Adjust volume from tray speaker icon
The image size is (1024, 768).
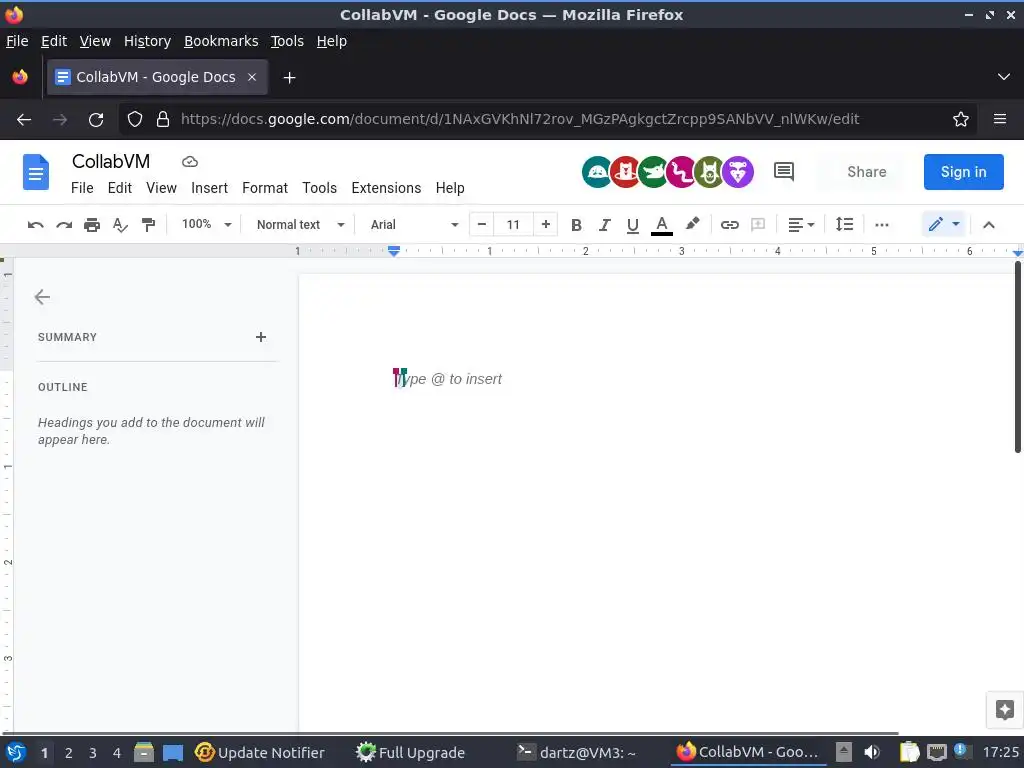[872, 752]
